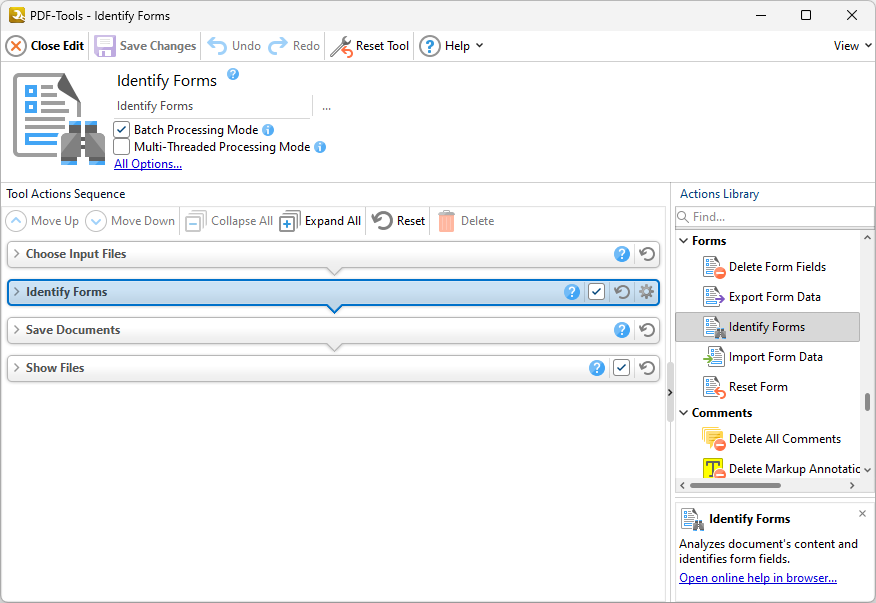This screenshot has width=876, height=603.
Task: Reset the Show Files step
Action: tap(647, 368)
